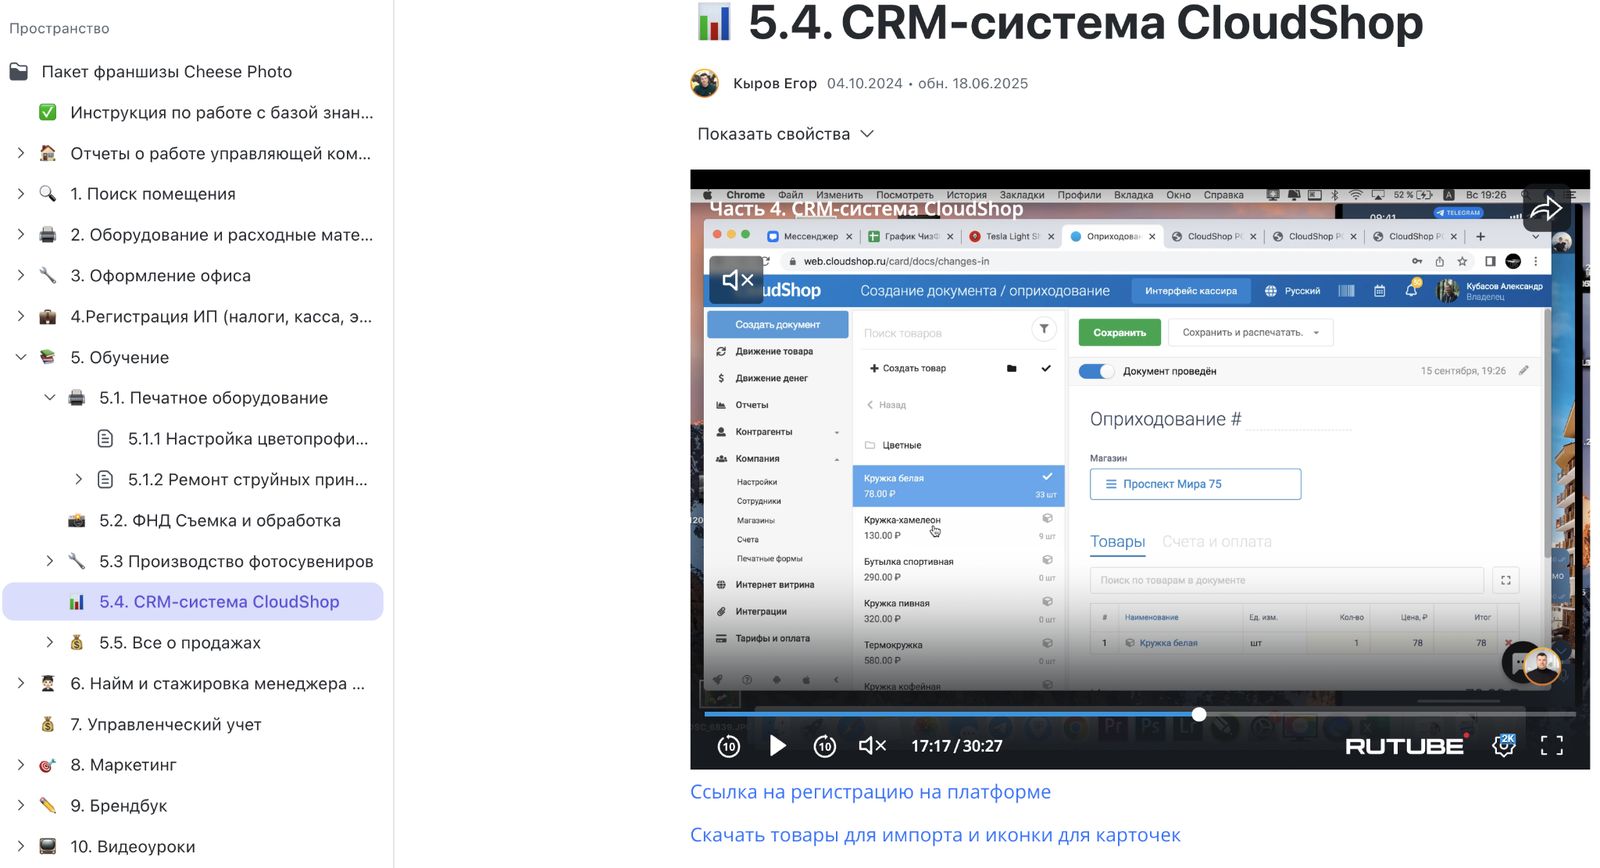The image size is (1600, 868).
Task: Open the 5.2. ФНД Съемка и обработка page
Action: click(x=220, y=520)
